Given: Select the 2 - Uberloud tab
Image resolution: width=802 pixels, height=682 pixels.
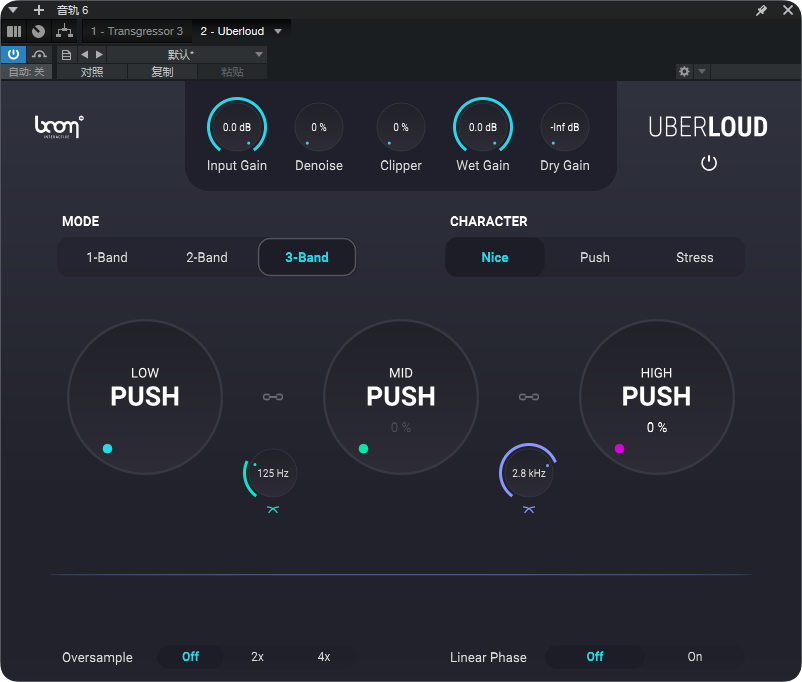Looking at the screenshot, I should 232,31.
